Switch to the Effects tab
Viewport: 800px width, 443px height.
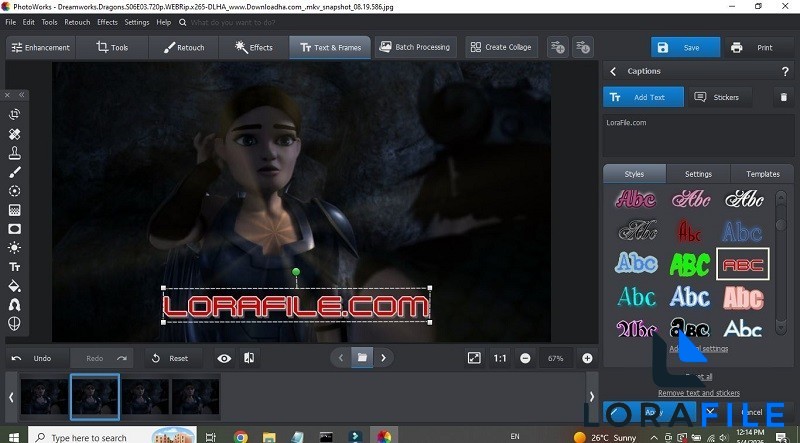click(x=254, y=47)
